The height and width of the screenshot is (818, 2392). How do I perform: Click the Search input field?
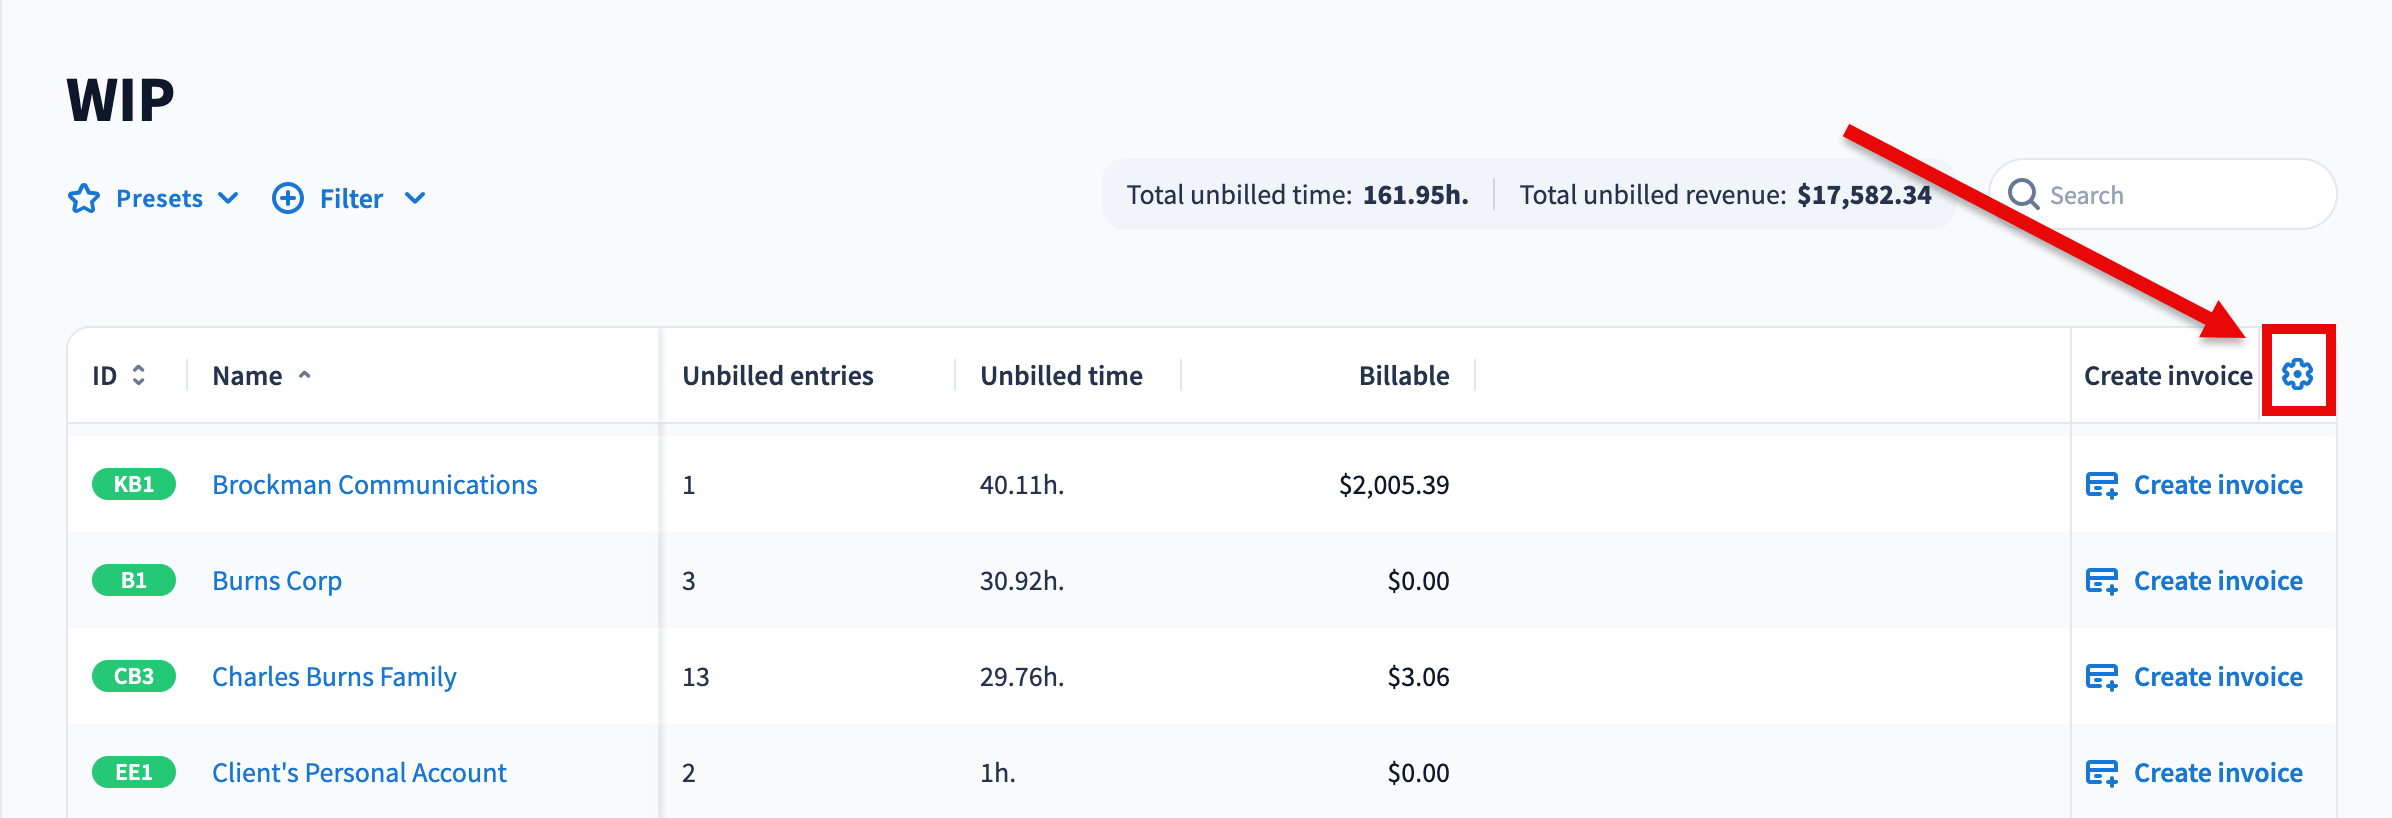[x=2180, y=195]
